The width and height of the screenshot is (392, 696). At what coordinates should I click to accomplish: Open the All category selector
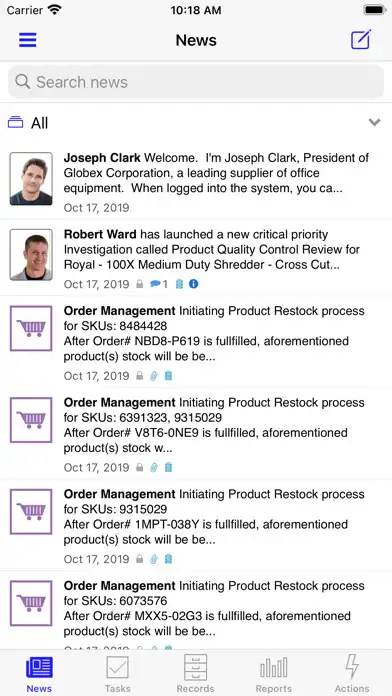click(196, 123)
